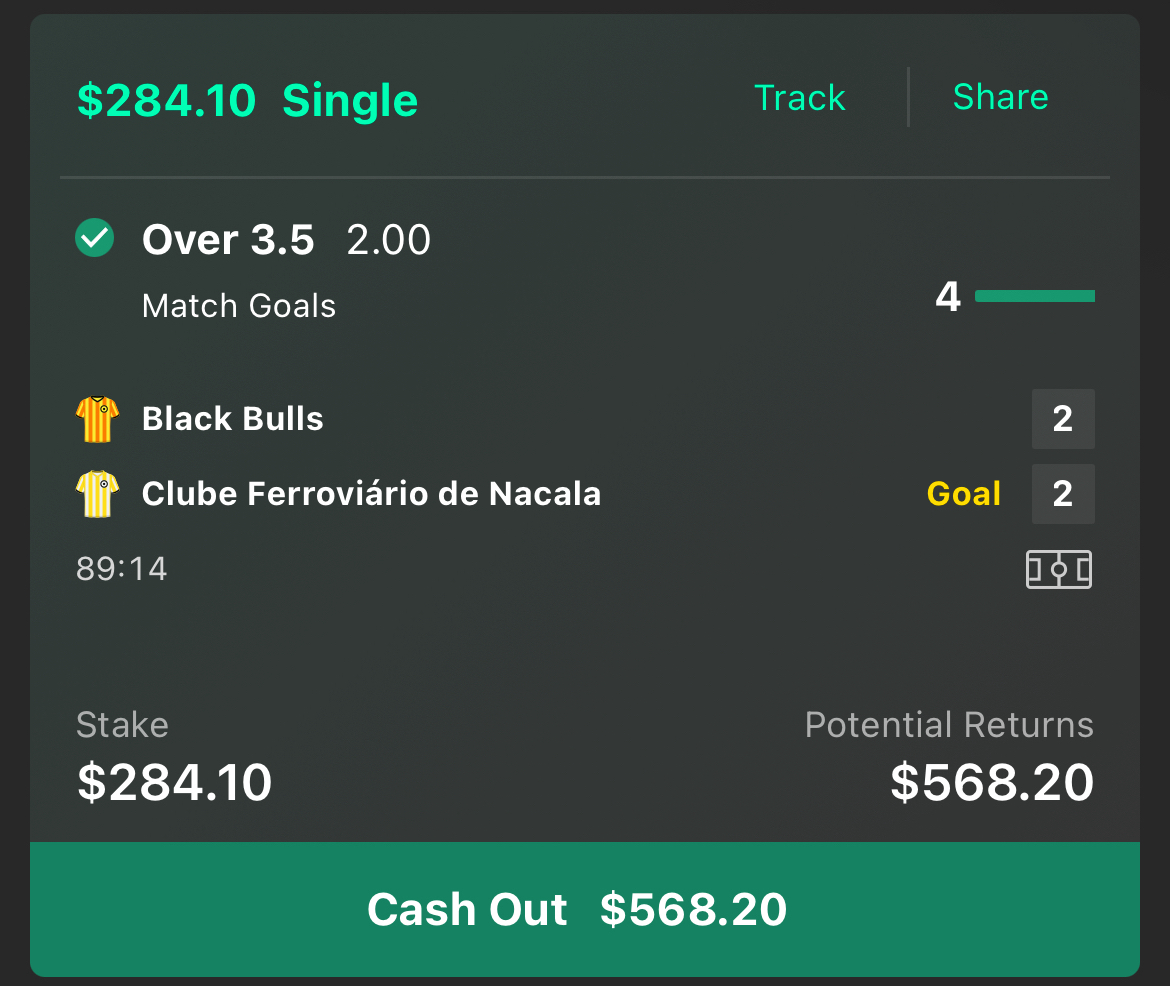Click the Match Goals market label
Viewport: 1170px width, 986px height.
(239, 306)
